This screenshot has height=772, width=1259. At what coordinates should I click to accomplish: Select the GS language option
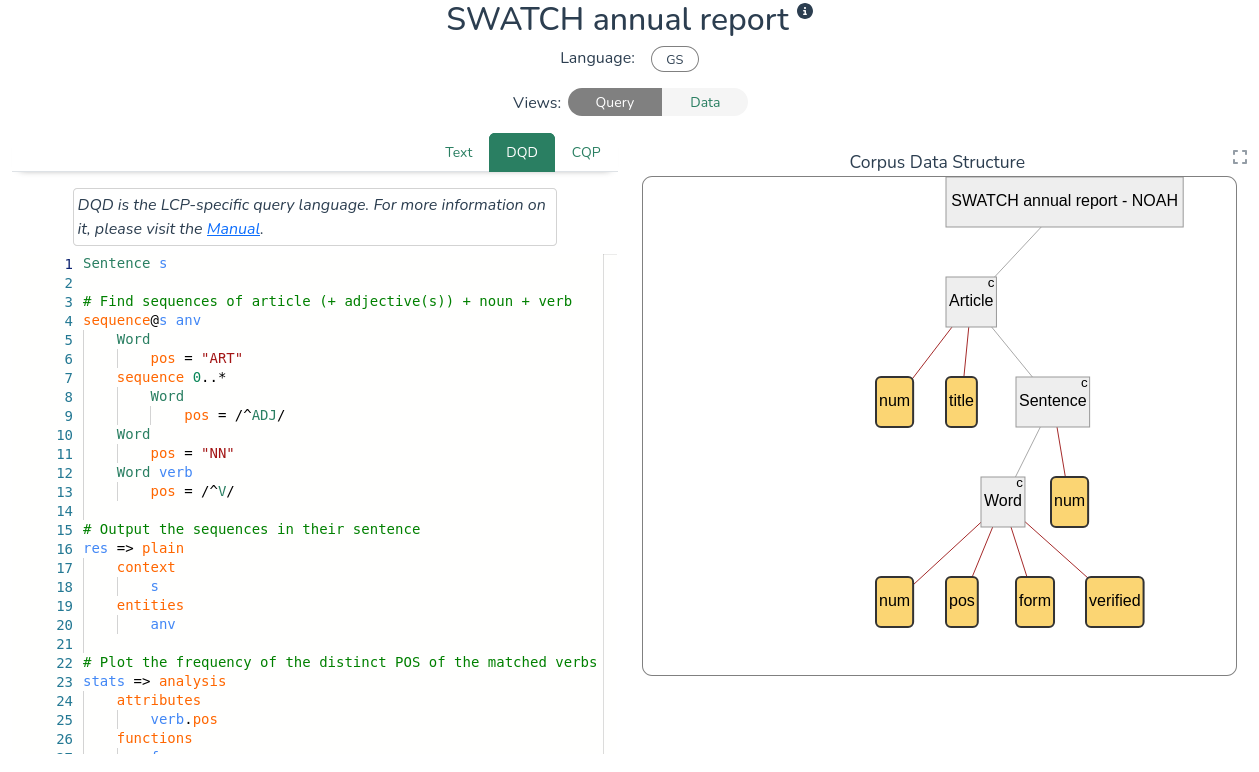pyautogui.click(x=674, y=59)
